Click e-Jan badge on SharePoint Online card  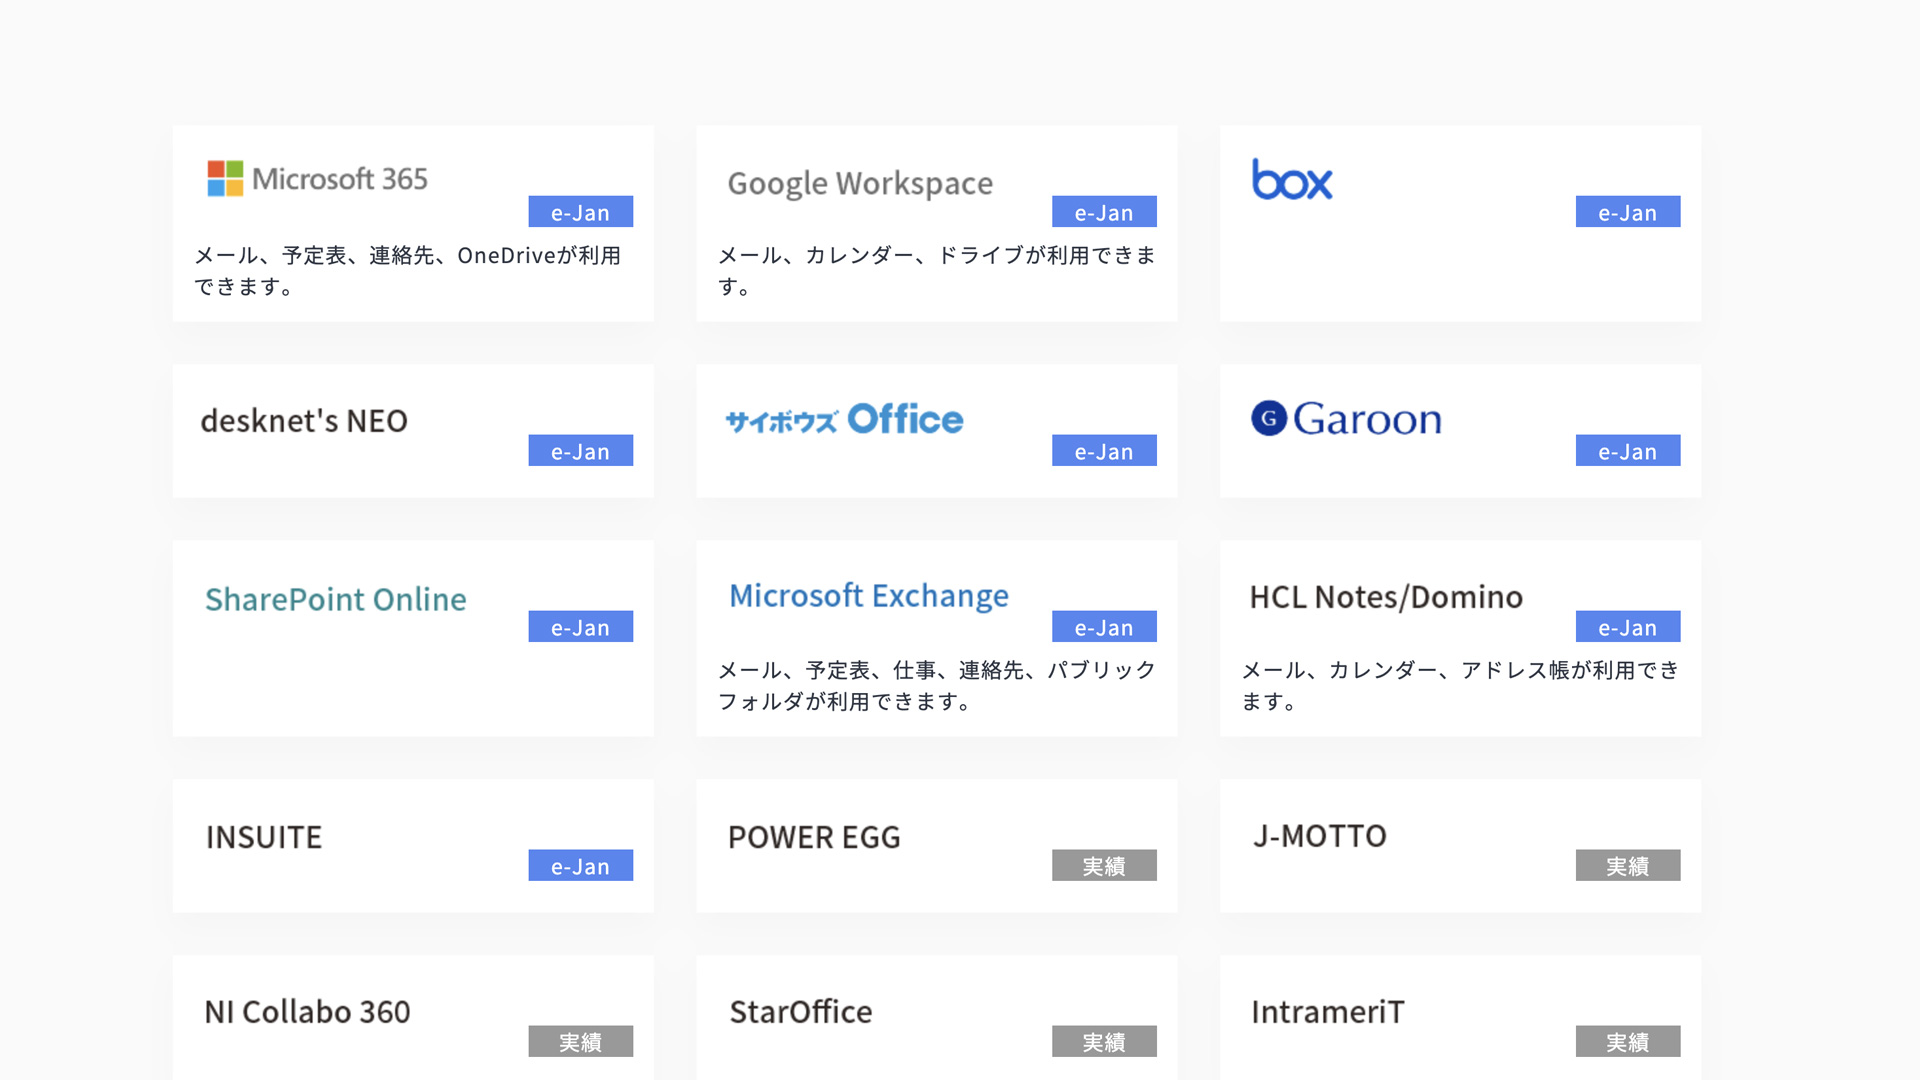click(x=581, y=627)
